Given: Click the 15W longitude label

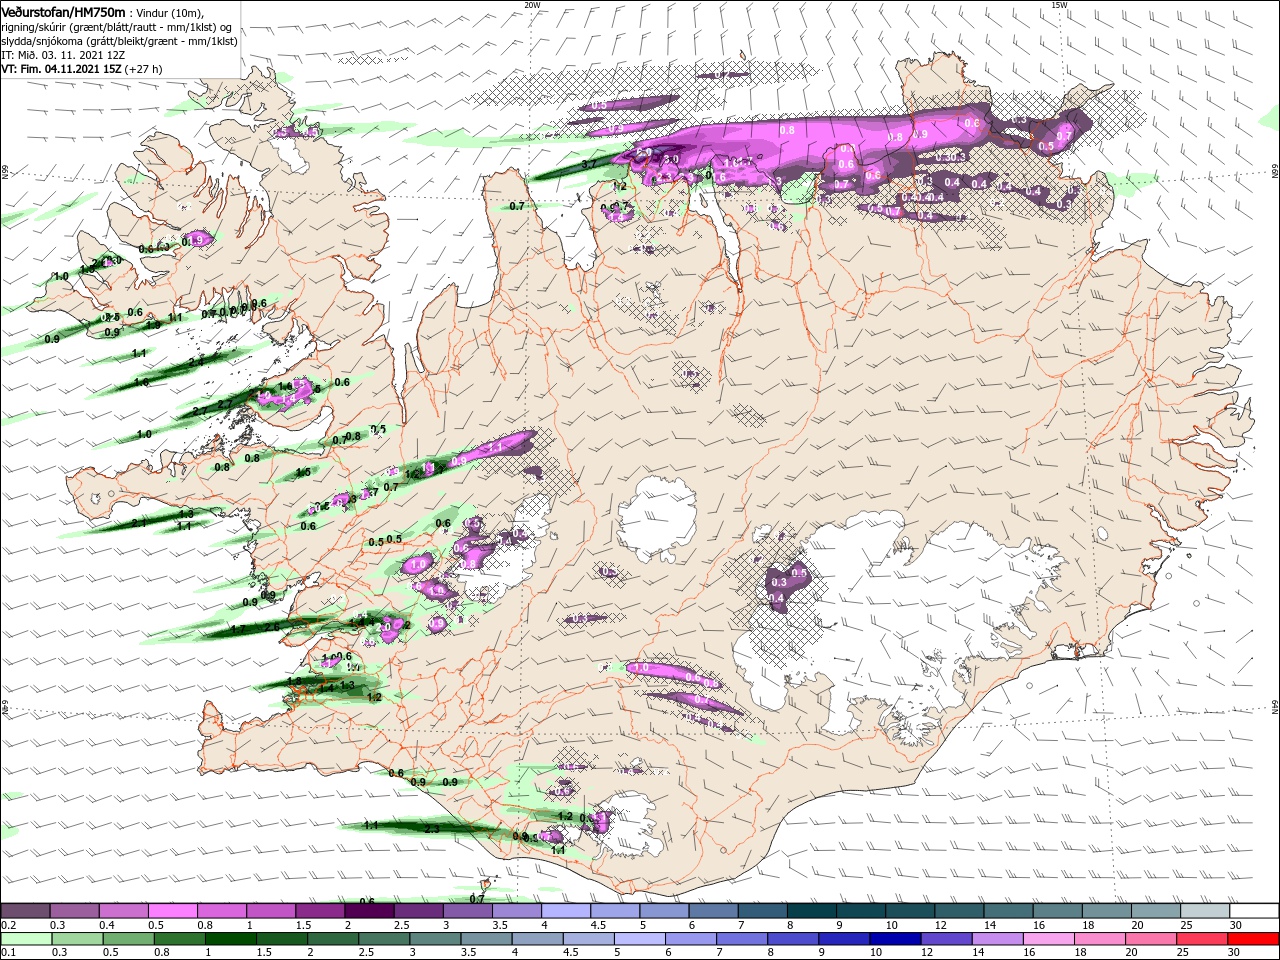Looking at the screenshot, I should [x=1059, y=5].
